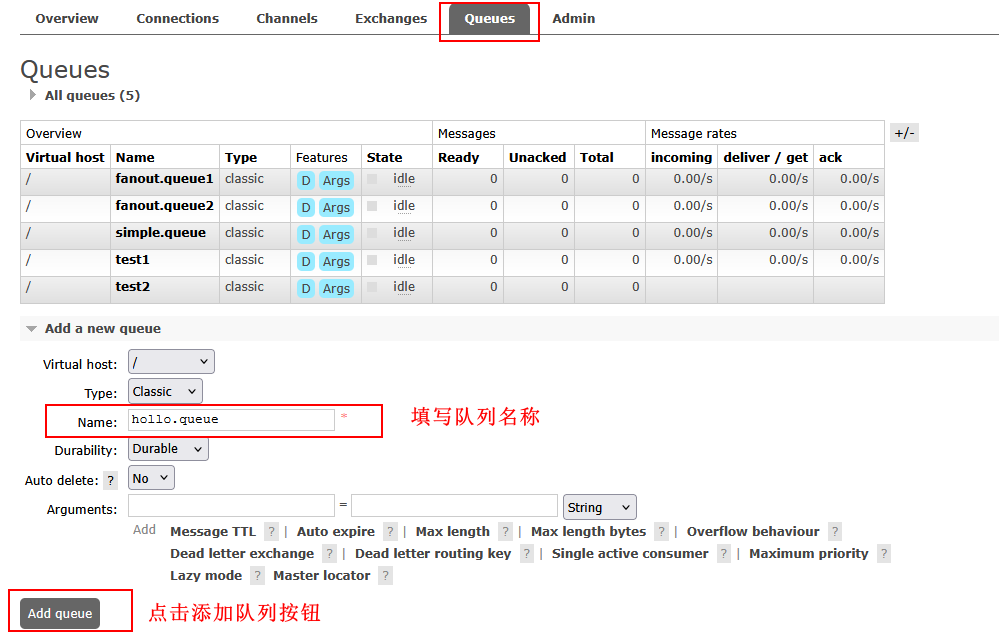This screenshot has width=999, height=644.
Task: Click help icon beside Master locator
Action: [x=385, y=576]
